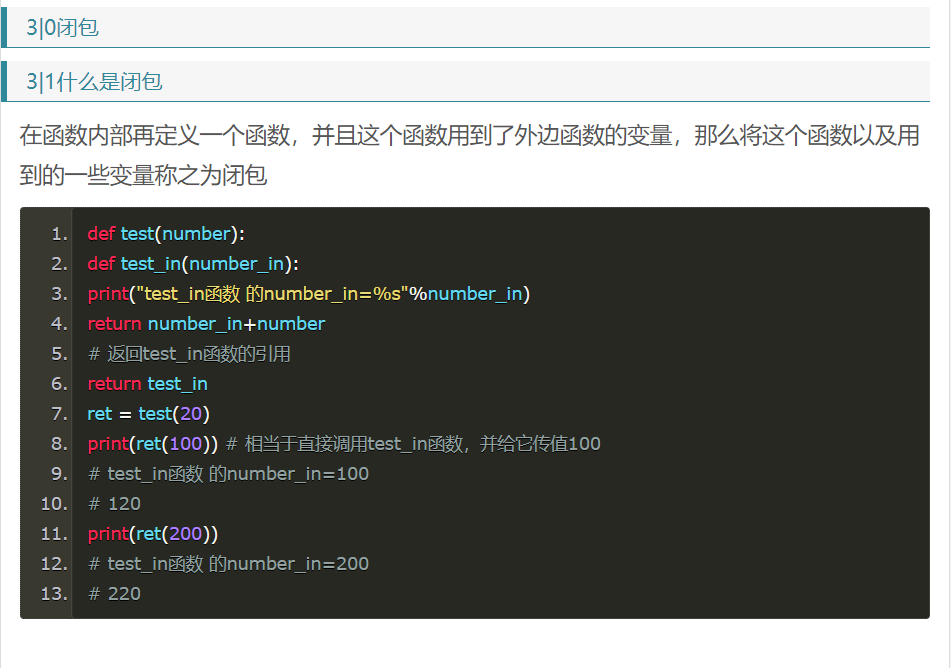Click the heading "3|0闭包"
The image size is (951, 668).
62,27
